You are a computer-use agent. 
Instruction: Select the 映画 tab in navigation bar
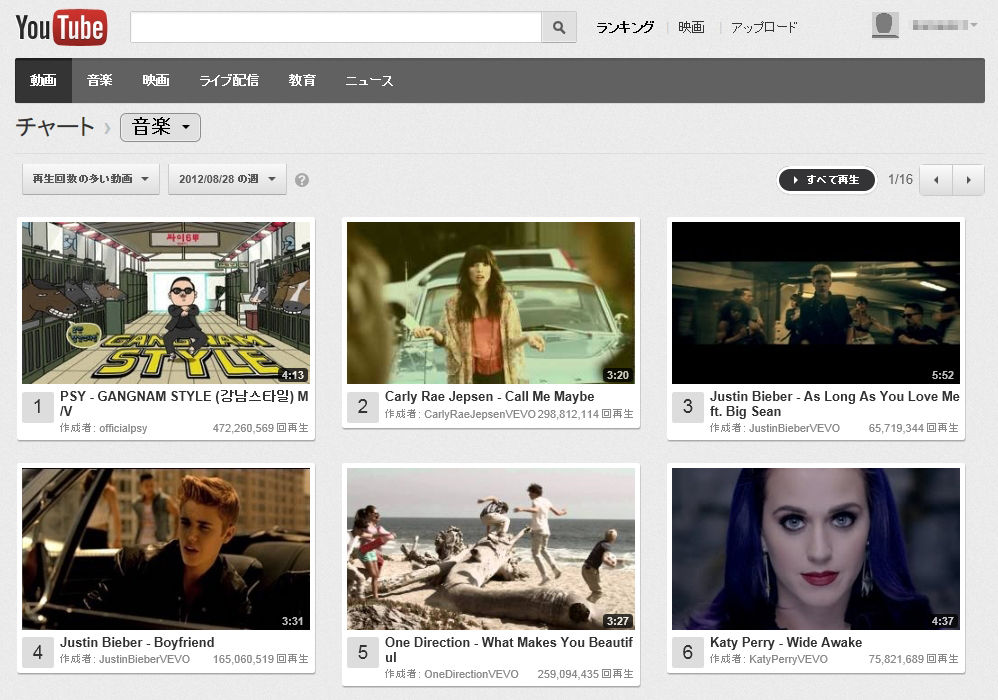(156, 80)
